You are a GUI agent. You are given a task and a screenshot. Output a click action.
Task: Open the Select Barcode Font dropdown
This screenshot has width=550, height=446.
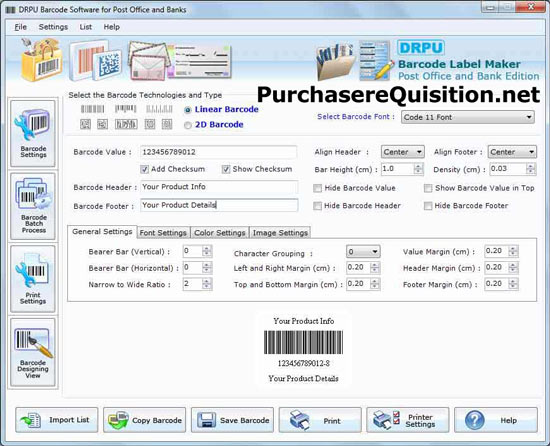click(468, 117)
